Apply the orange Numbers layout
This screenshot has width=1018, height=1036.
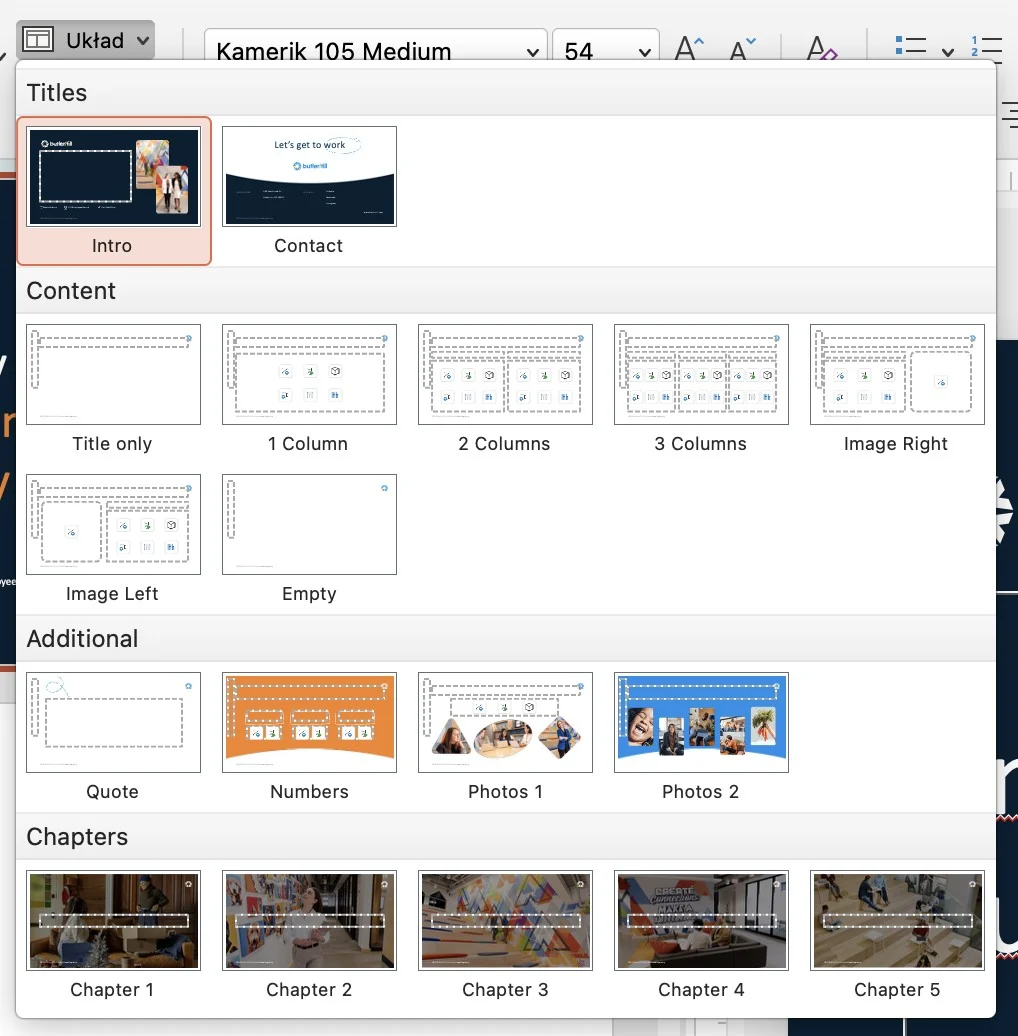tap(309, 723)
